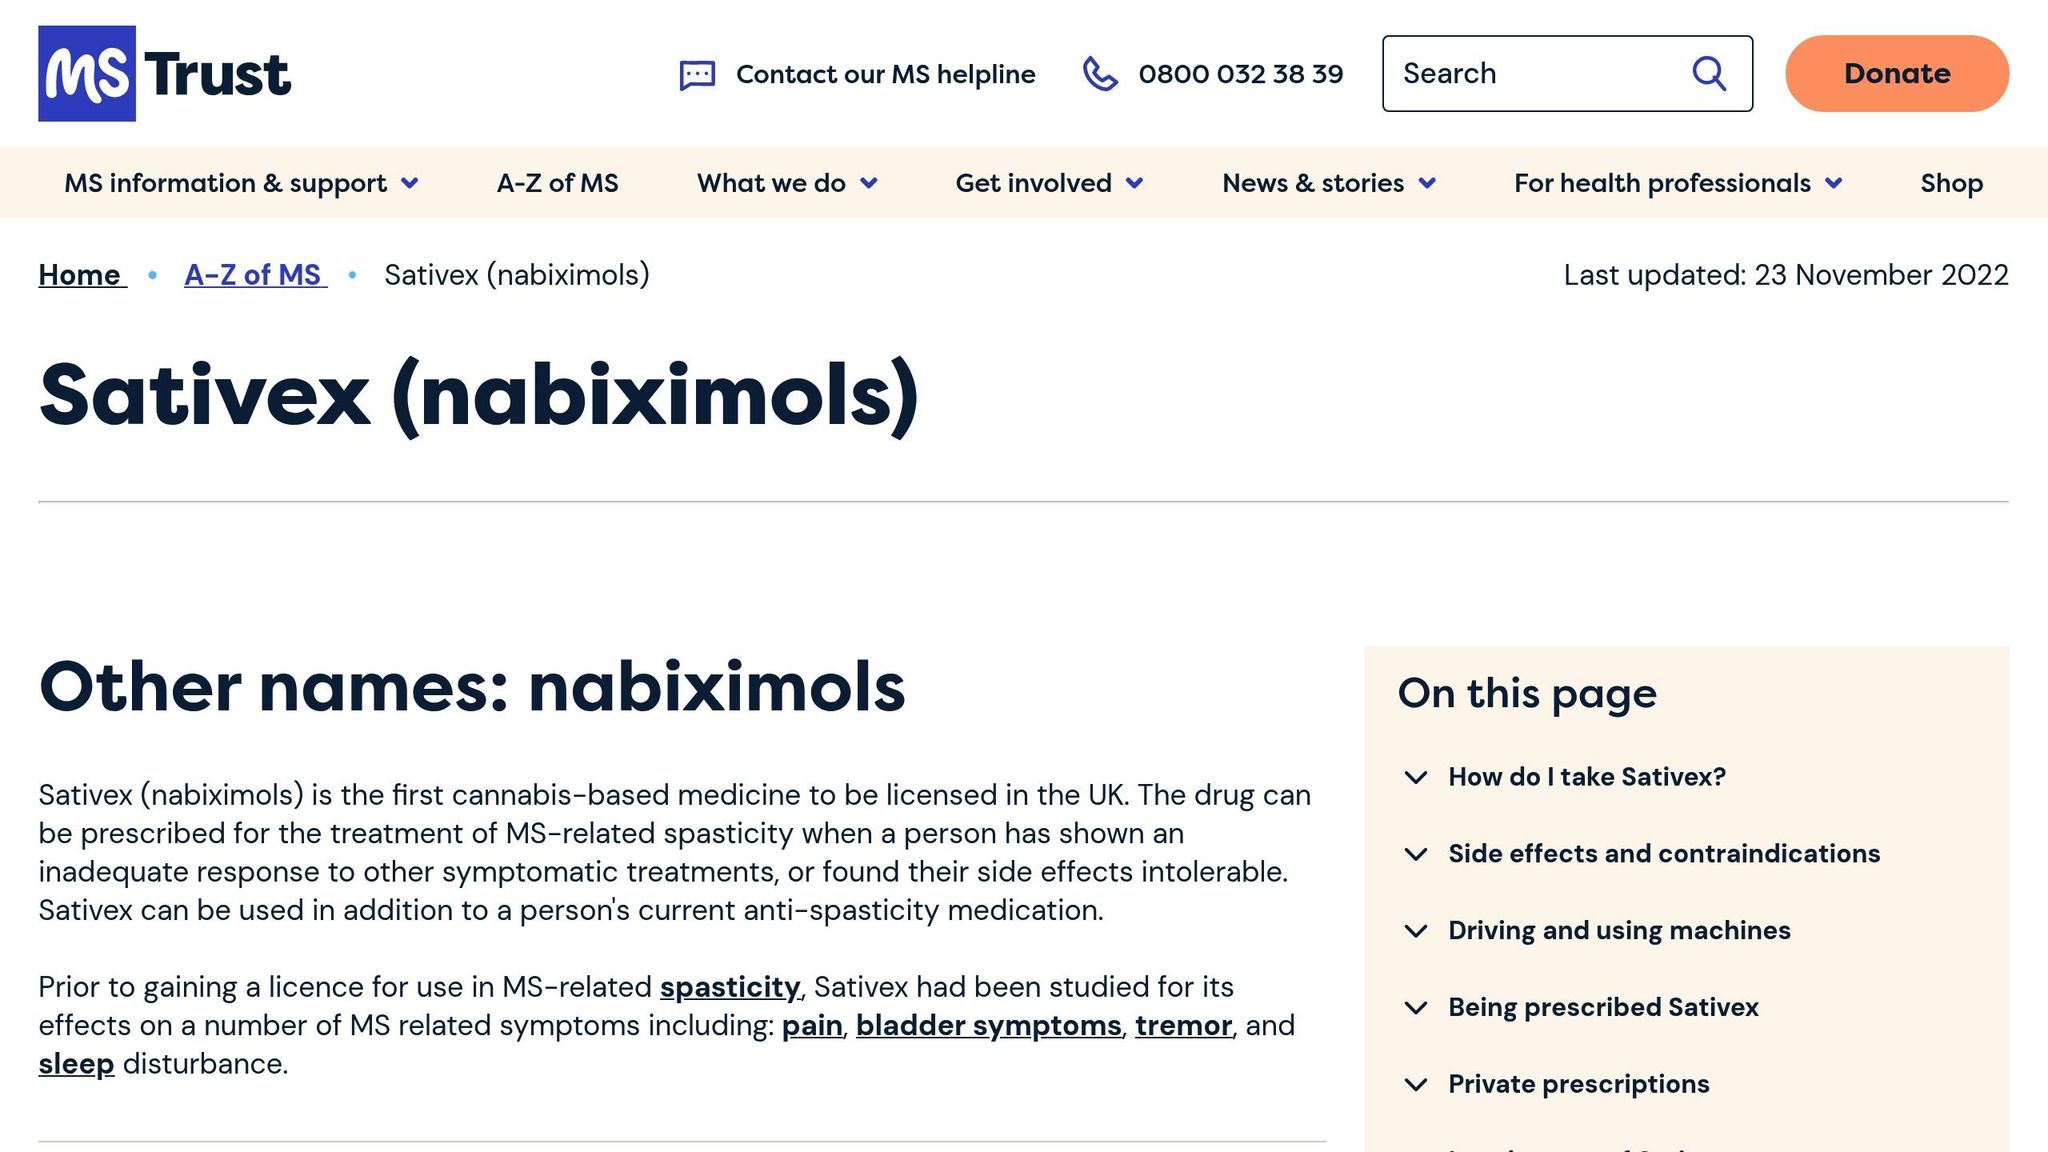
Task: Click chevron next to 'Being prescribed Sativex'
Action: pos(1416,1008)
